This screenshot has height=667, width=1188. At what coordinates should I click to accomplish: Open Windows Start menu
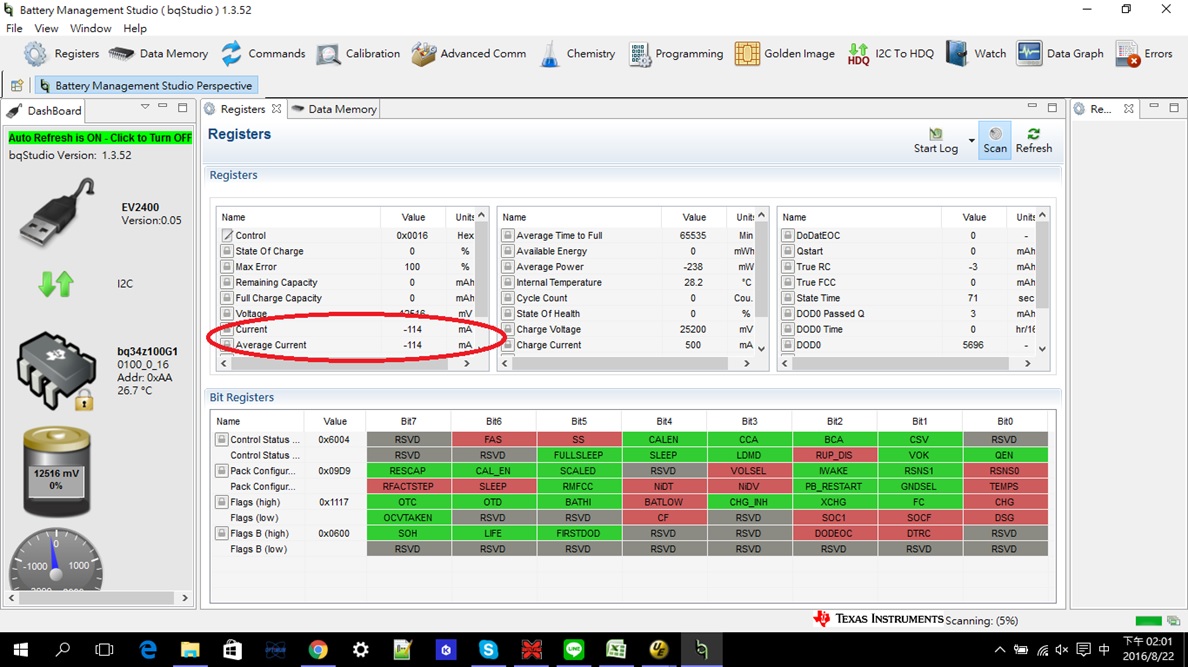(x=21, y=650)
